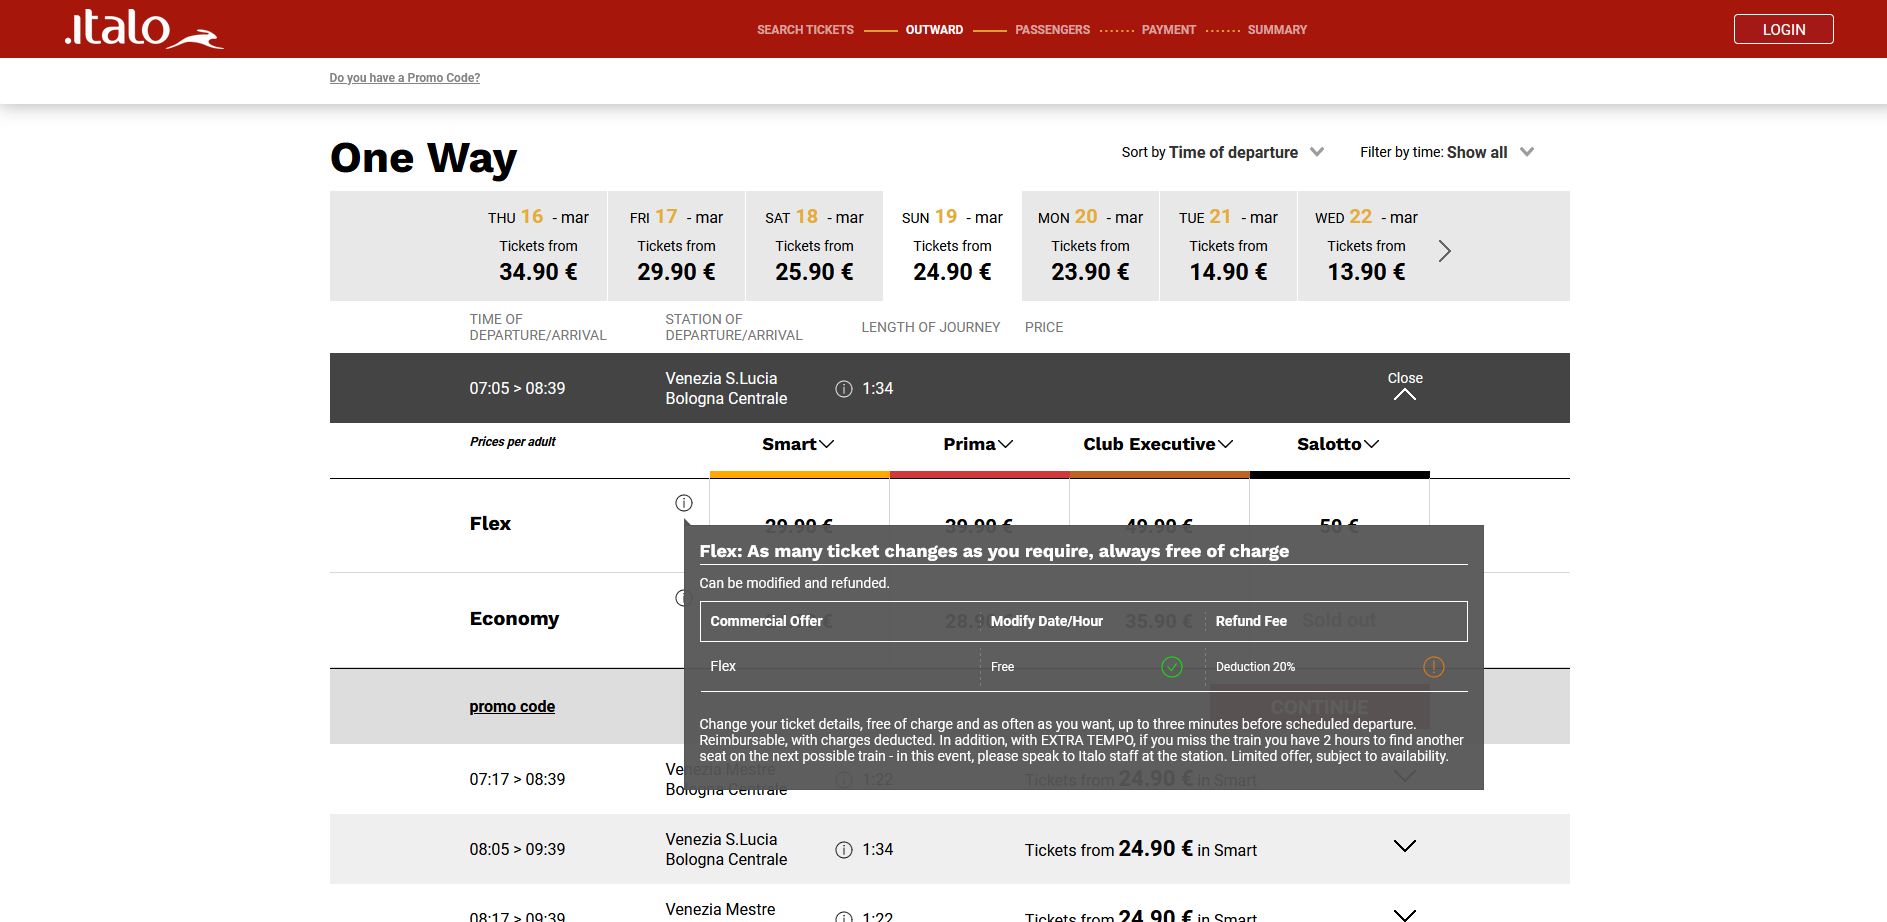Select the MON 20 mar date tab
Image resolution: width=1887 pixels, height=922 pixels.
point(1090,246)
